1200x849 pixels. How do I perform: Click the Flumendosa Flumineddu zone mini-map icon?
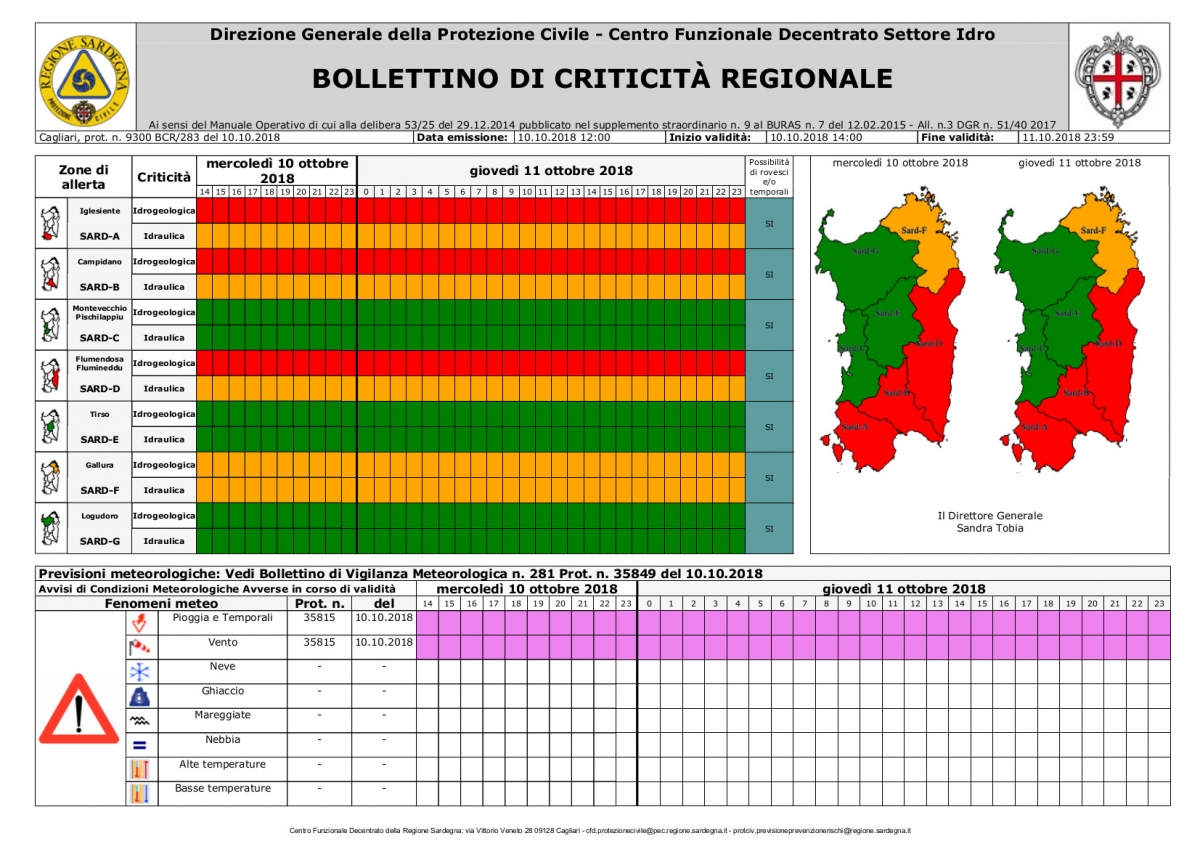click(x=49, y=375)
